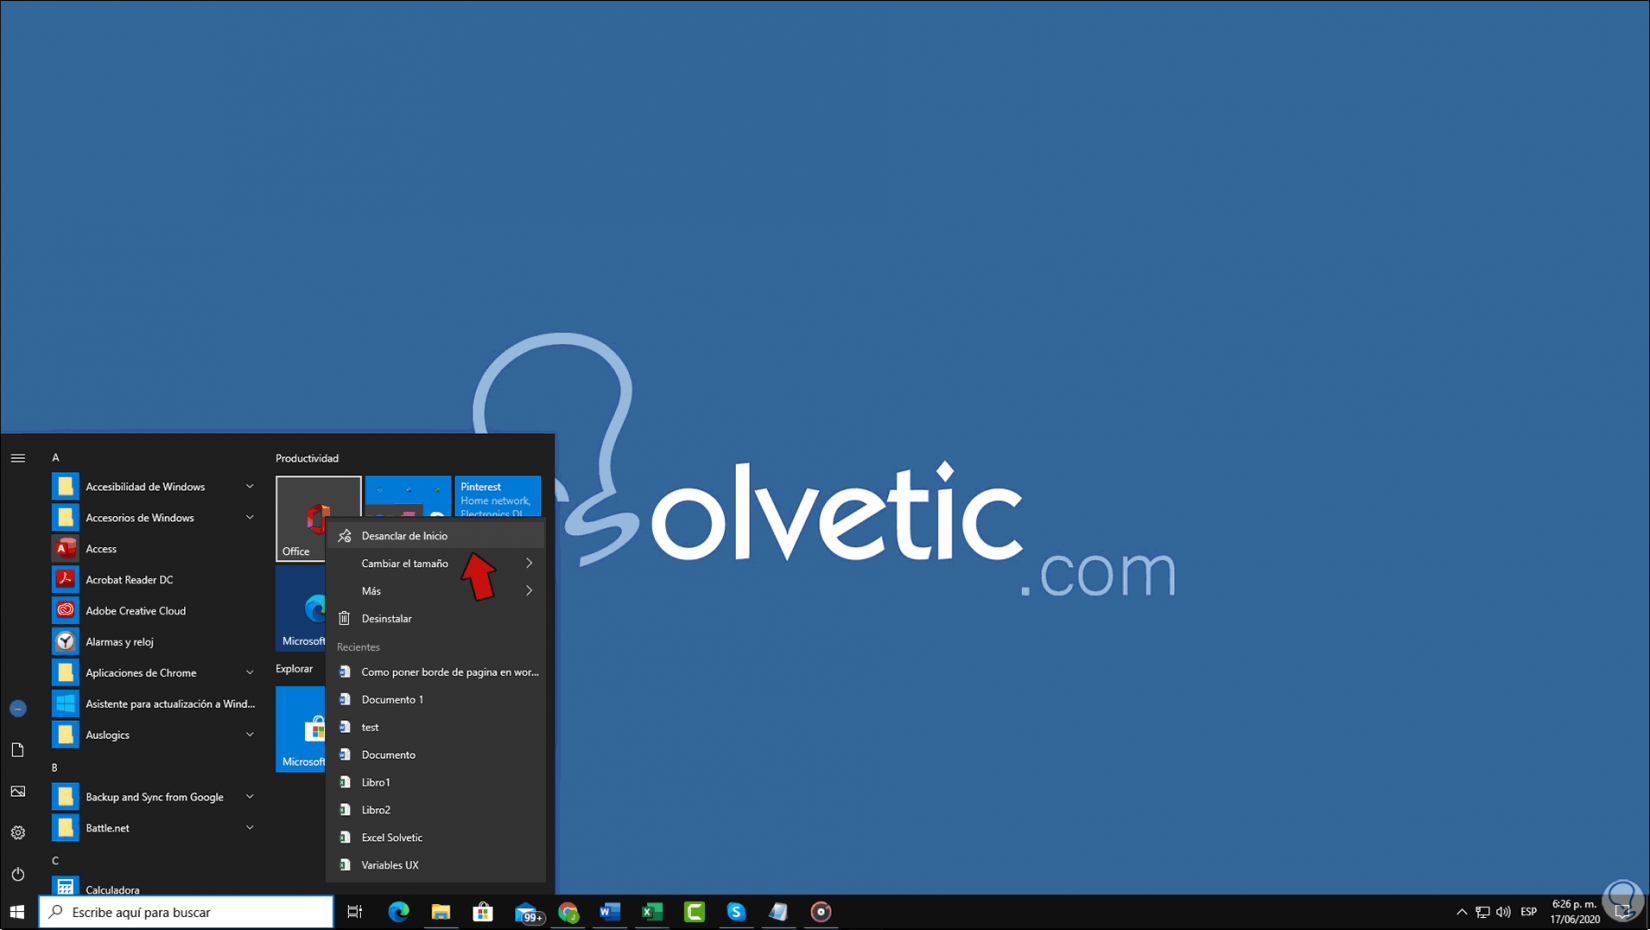Click the letter C header in app list
1650x930 pixels.
pyautogui.click(x=55, y=860)
